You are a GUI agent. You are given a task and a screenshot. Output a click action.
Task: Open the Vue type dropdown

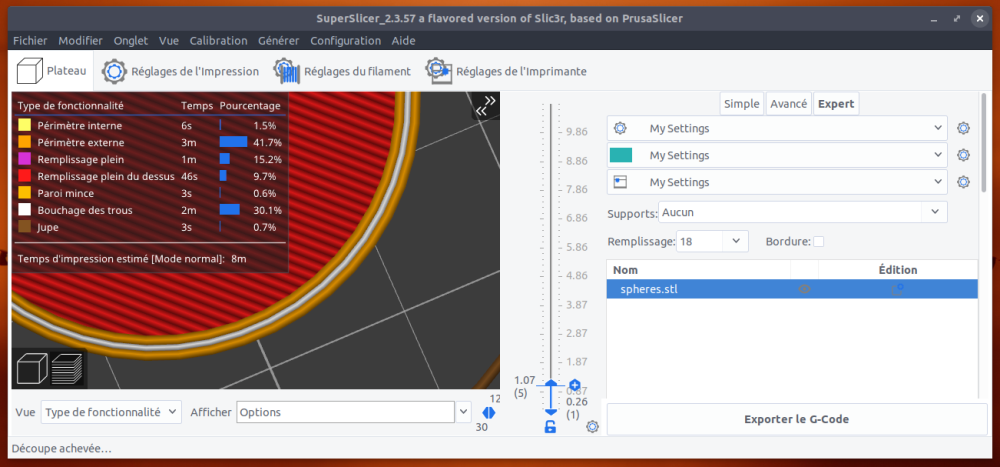[111, 412]
